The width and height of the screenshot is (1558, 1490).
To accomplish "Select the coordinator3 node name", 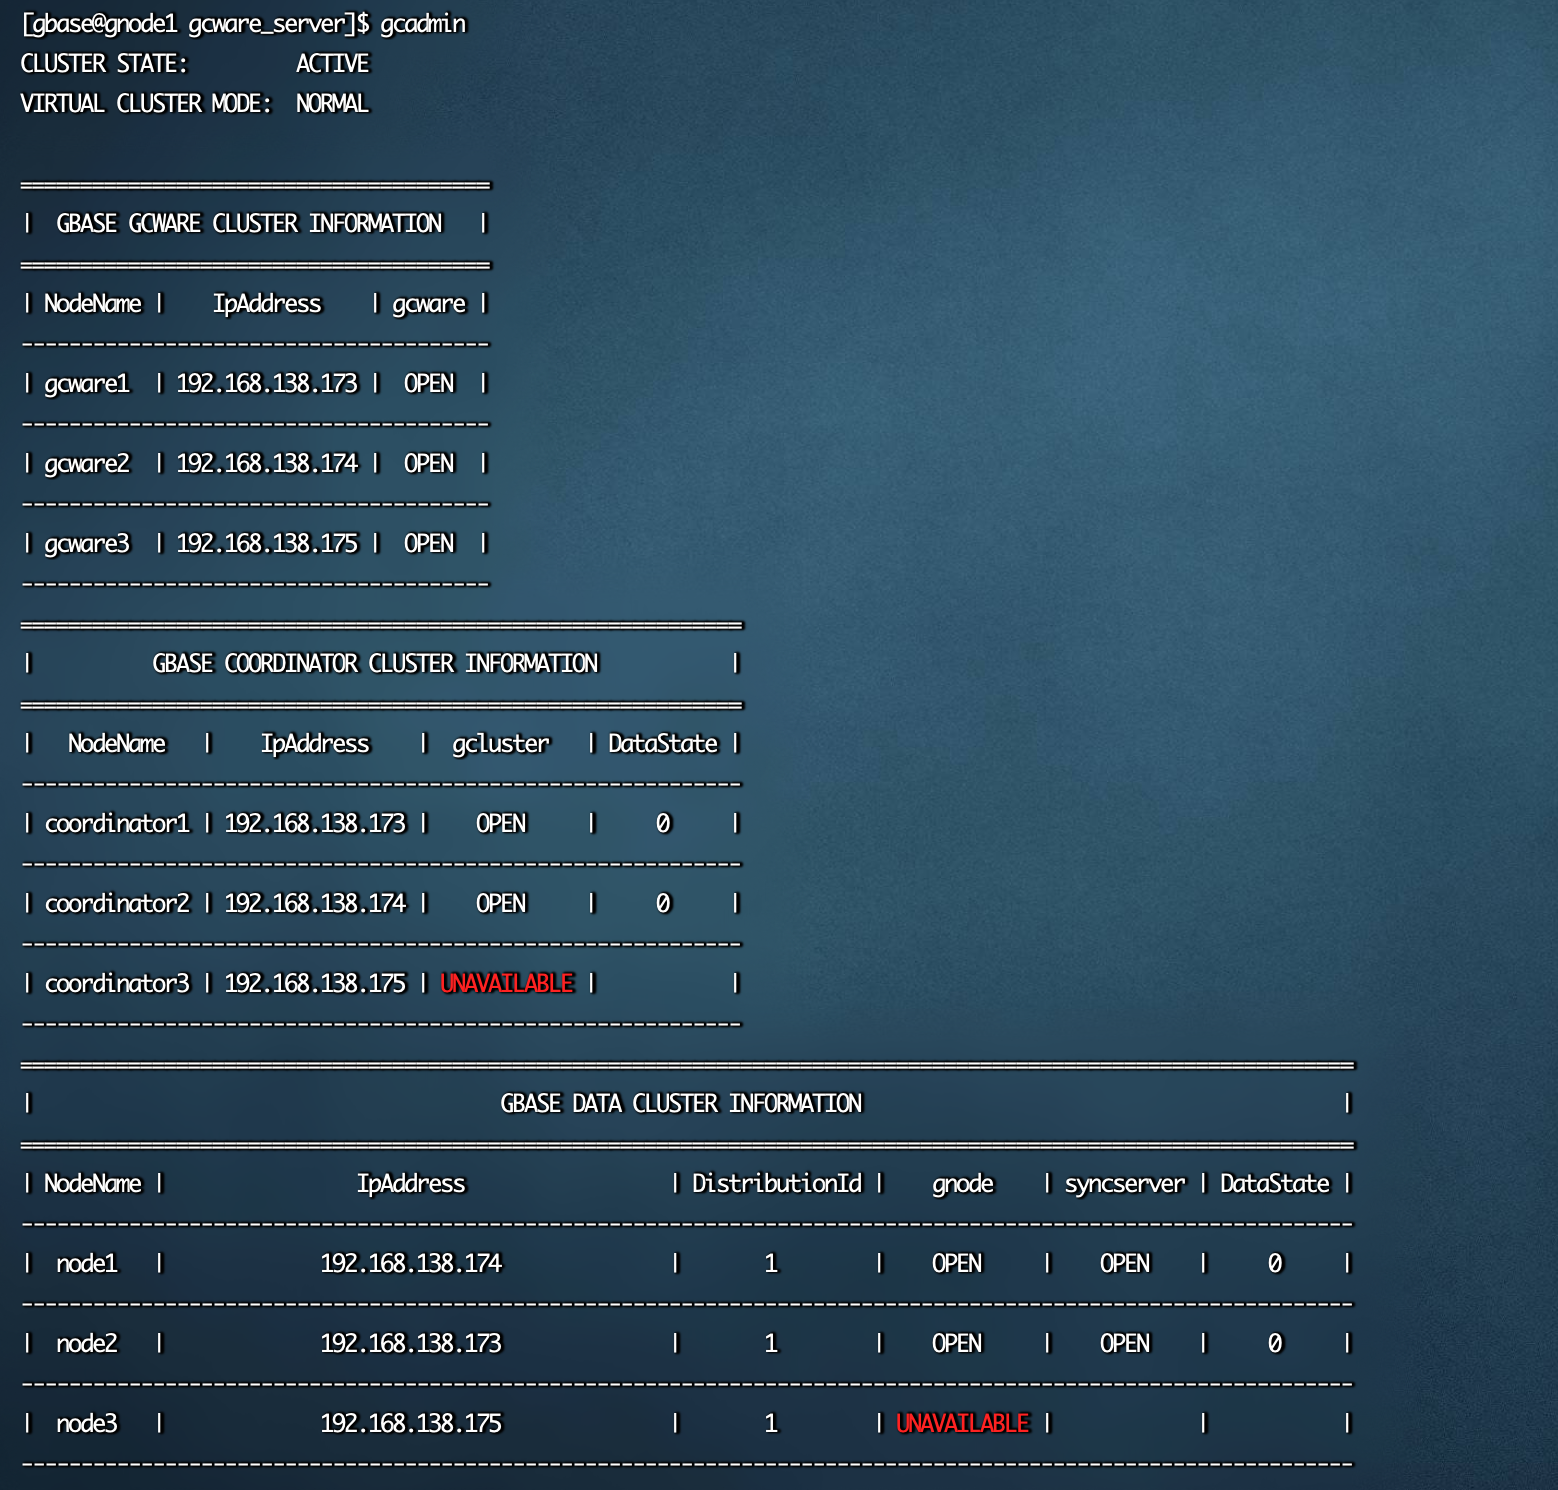I will [x=117, y=984].
